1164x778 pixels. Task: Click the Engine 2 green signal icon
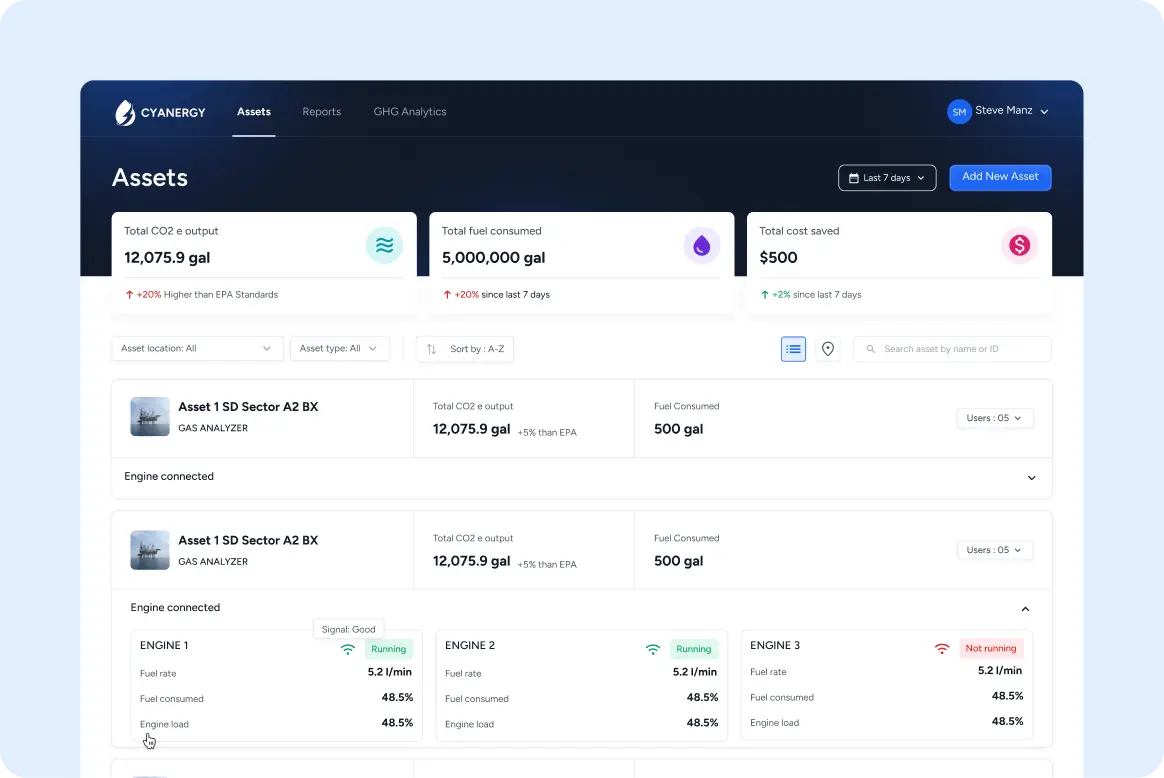pos(653,650)
